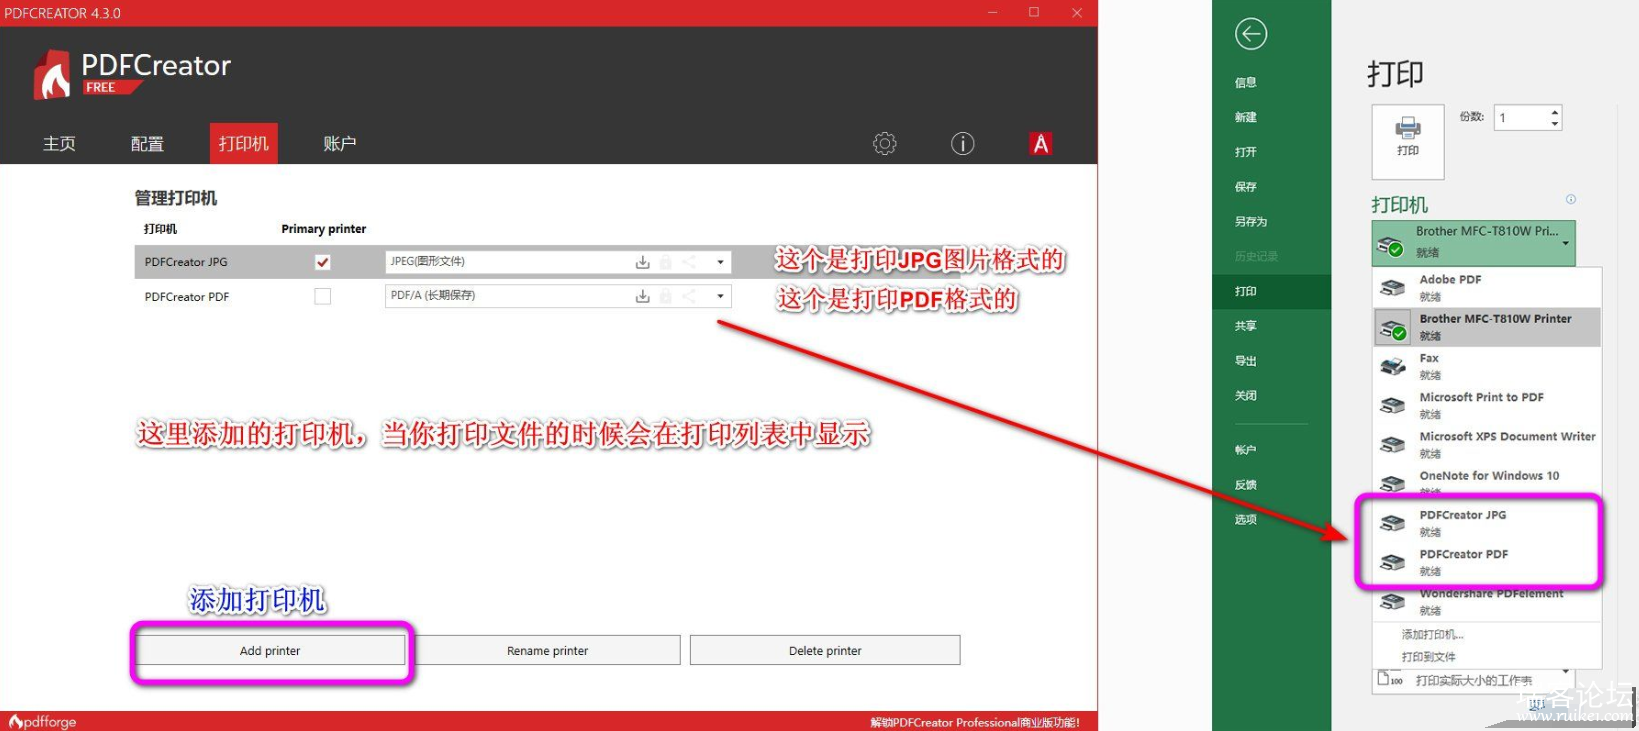Click the pdfforge logo in the footer
Image resolution: width=1639 pixels, height=731 pixels.
pos(43,721)
